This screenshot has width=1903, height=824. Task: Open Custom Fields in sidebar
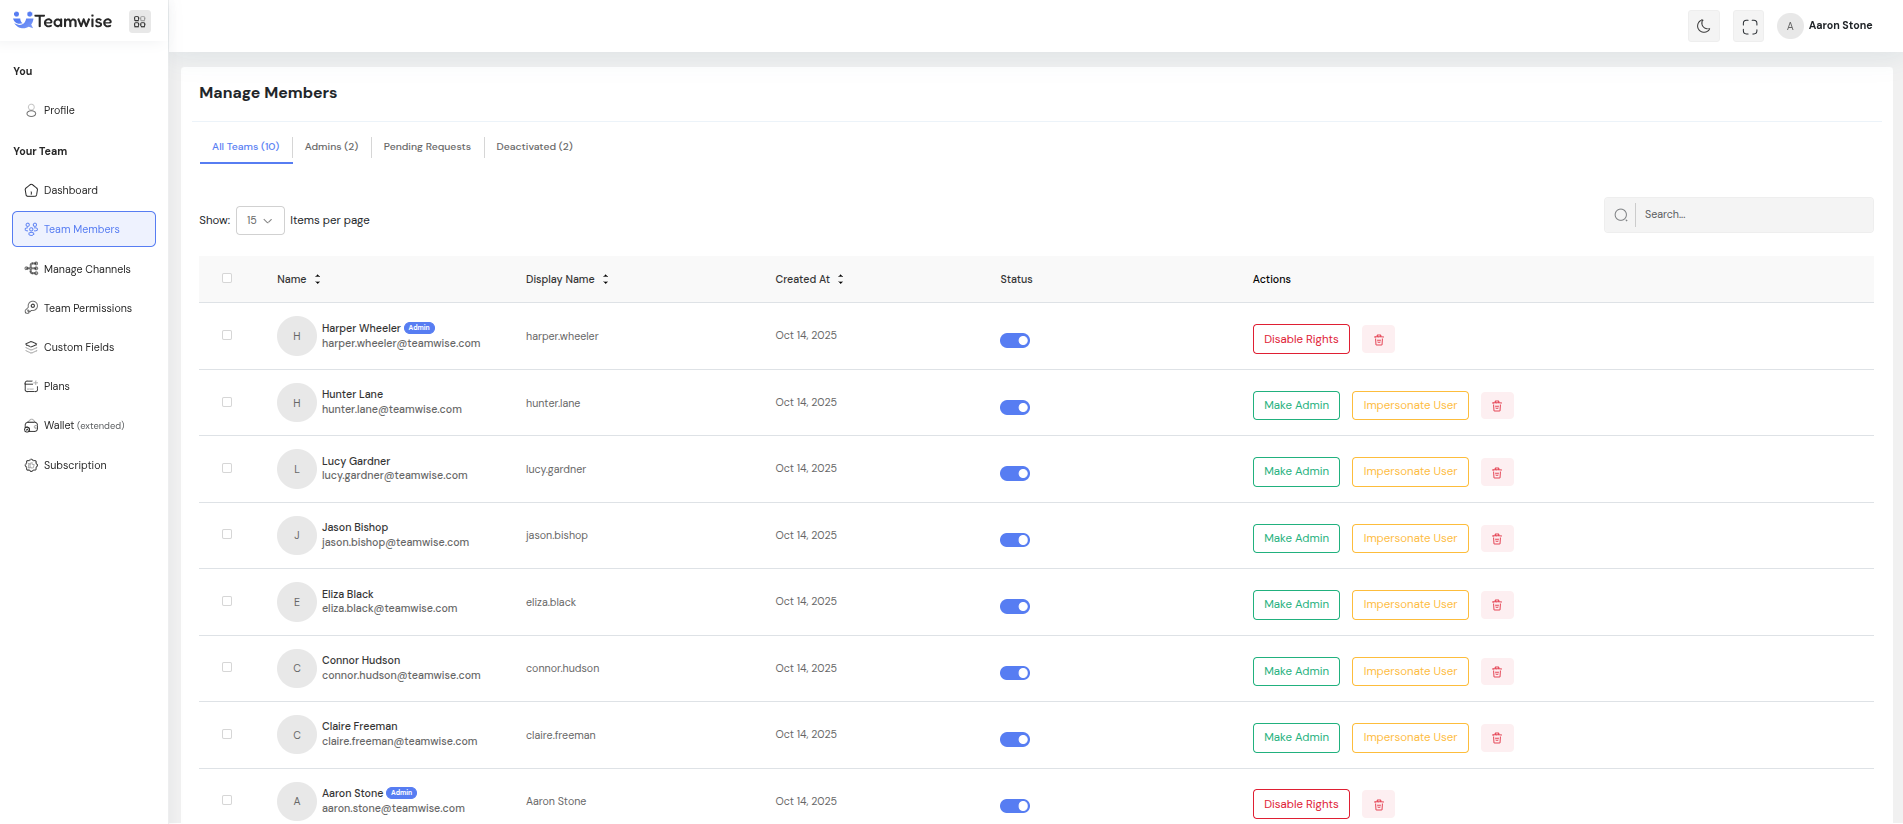[x=78, y=347]
